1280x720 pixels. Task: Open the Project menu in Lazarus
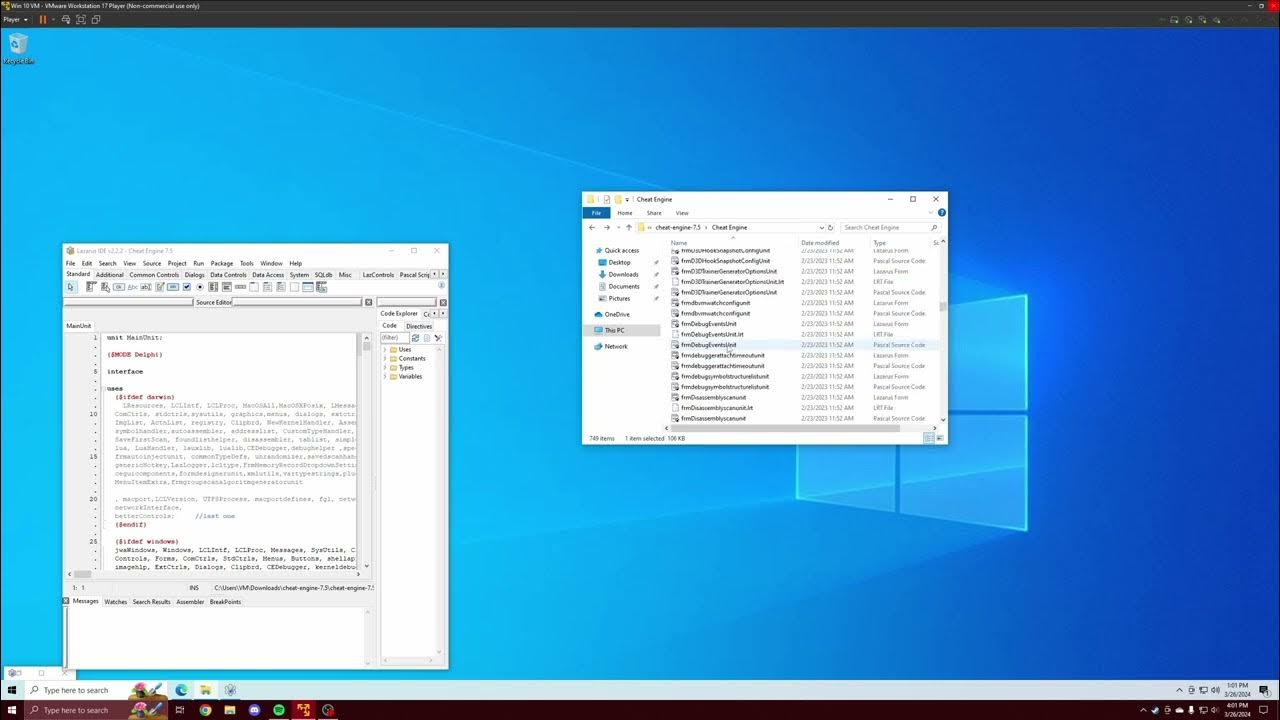coord(177,263)
